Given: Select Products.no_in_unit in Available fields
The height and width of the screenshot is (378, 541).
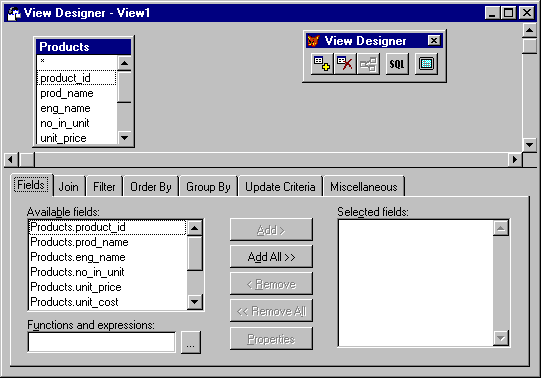Looking at the screenshot, I should 108,272.
